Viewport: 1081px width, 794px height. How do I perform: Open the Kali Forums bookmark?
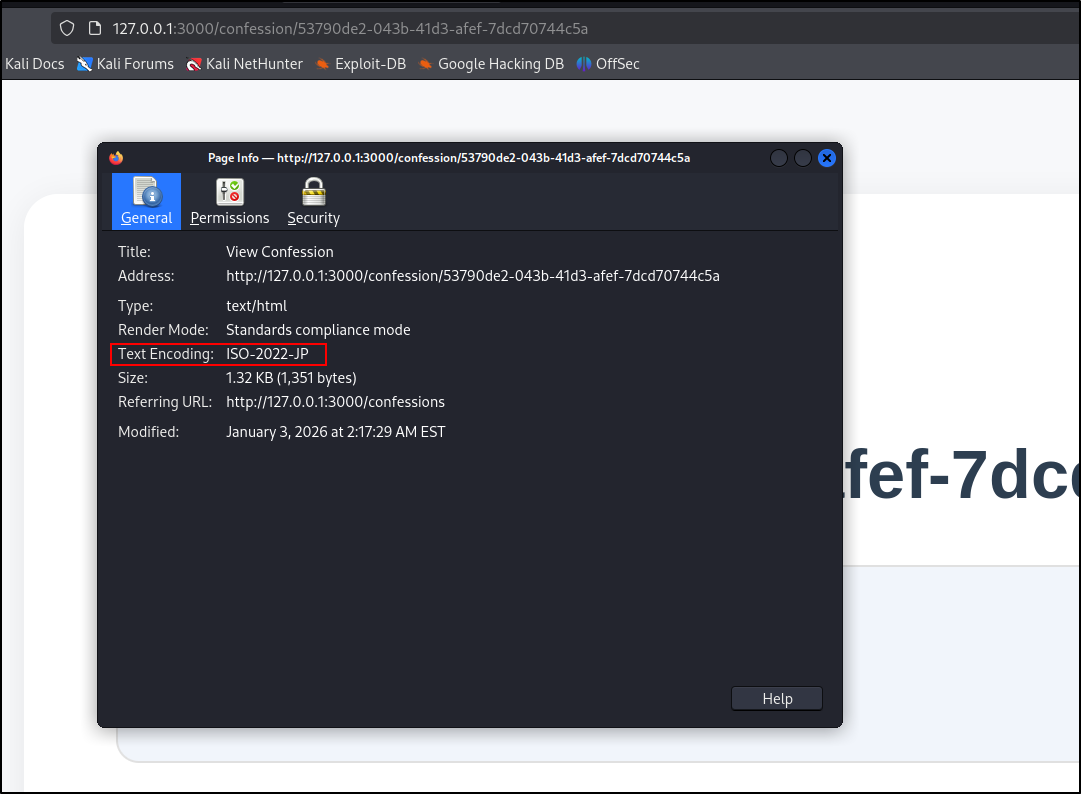click(x=126, y=64)
